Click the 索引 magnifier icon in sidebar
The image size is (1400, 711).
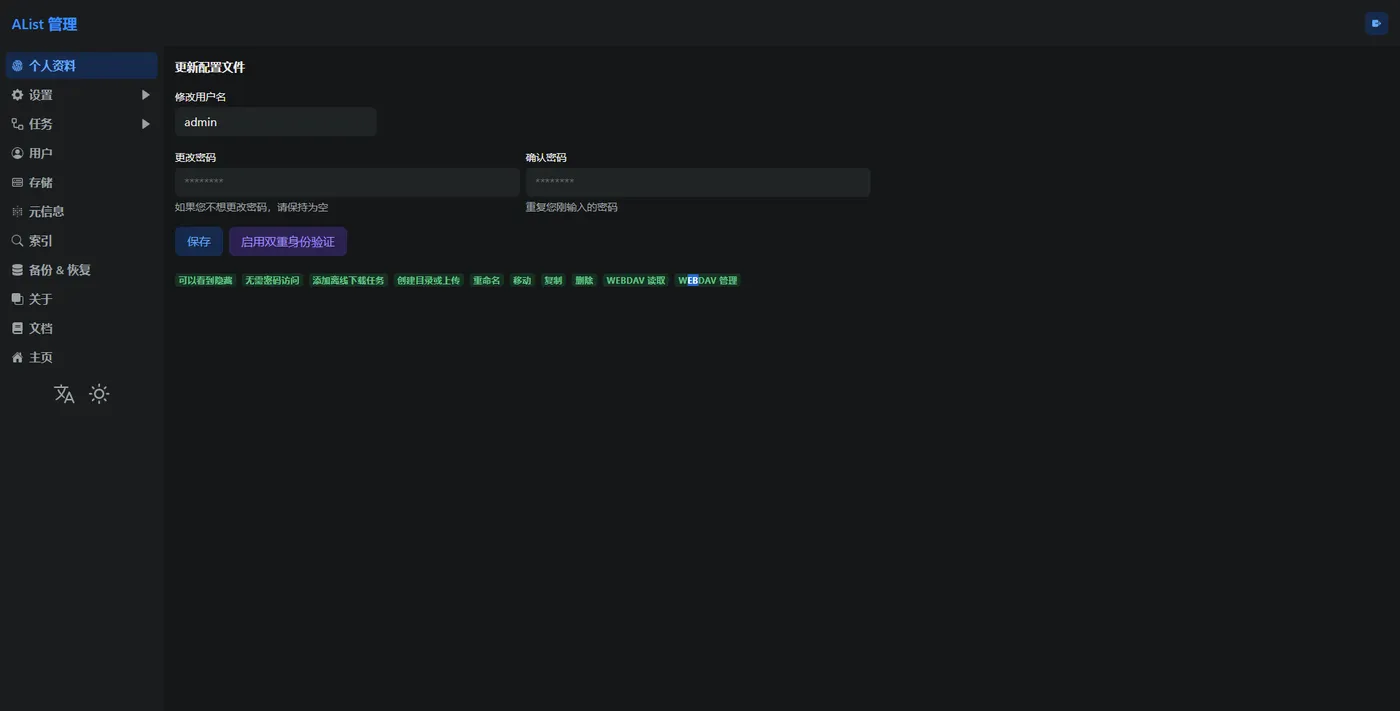coord(17,240)
